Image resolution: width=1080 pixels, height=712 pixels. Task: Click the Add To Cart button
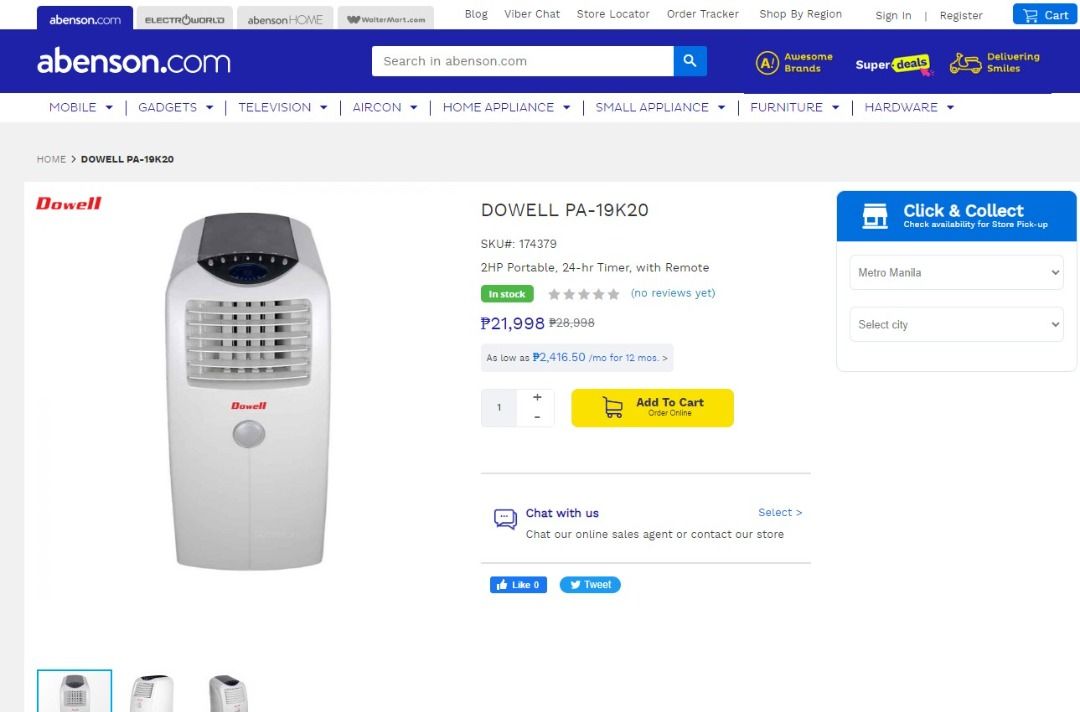[652, 407]
